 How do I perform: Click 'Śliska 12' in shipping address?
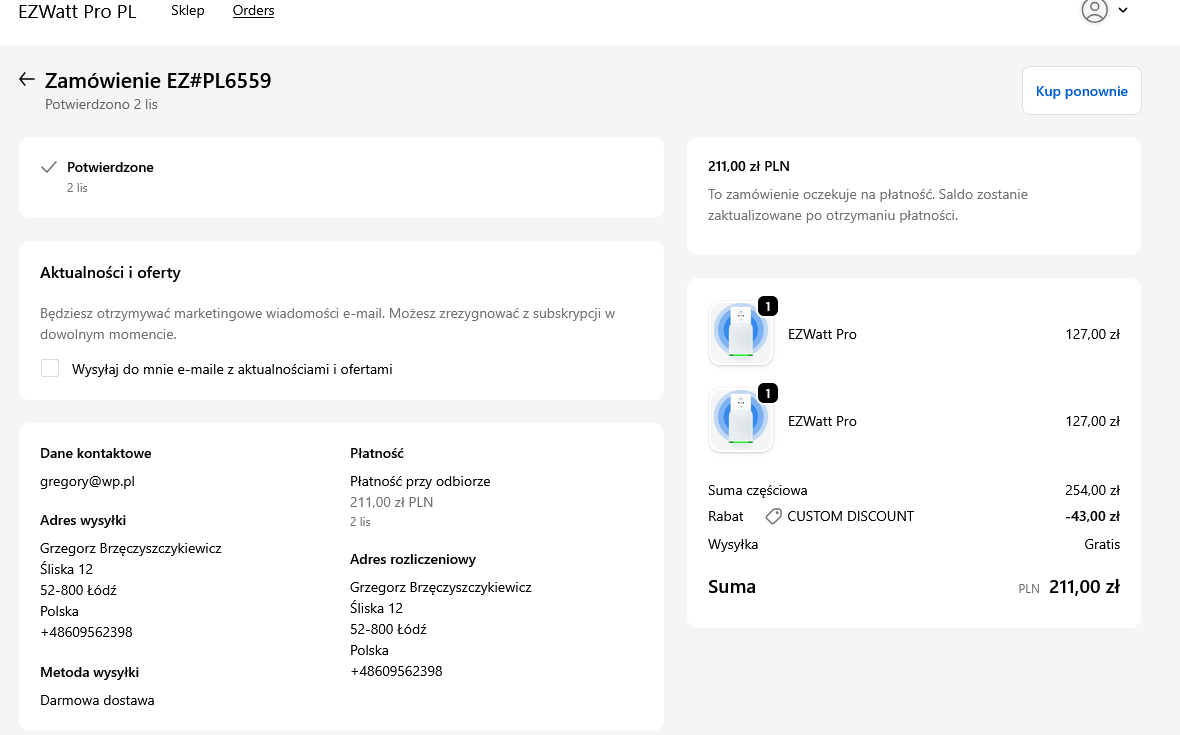(66, 569)
